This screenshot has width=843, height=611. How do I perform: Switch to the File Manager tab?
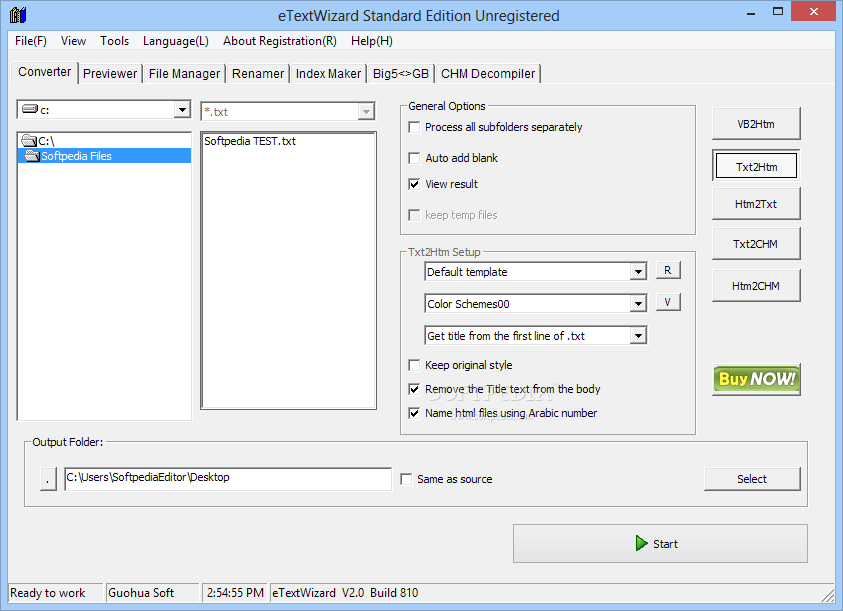pyautogui.click(x=184, y=74)
